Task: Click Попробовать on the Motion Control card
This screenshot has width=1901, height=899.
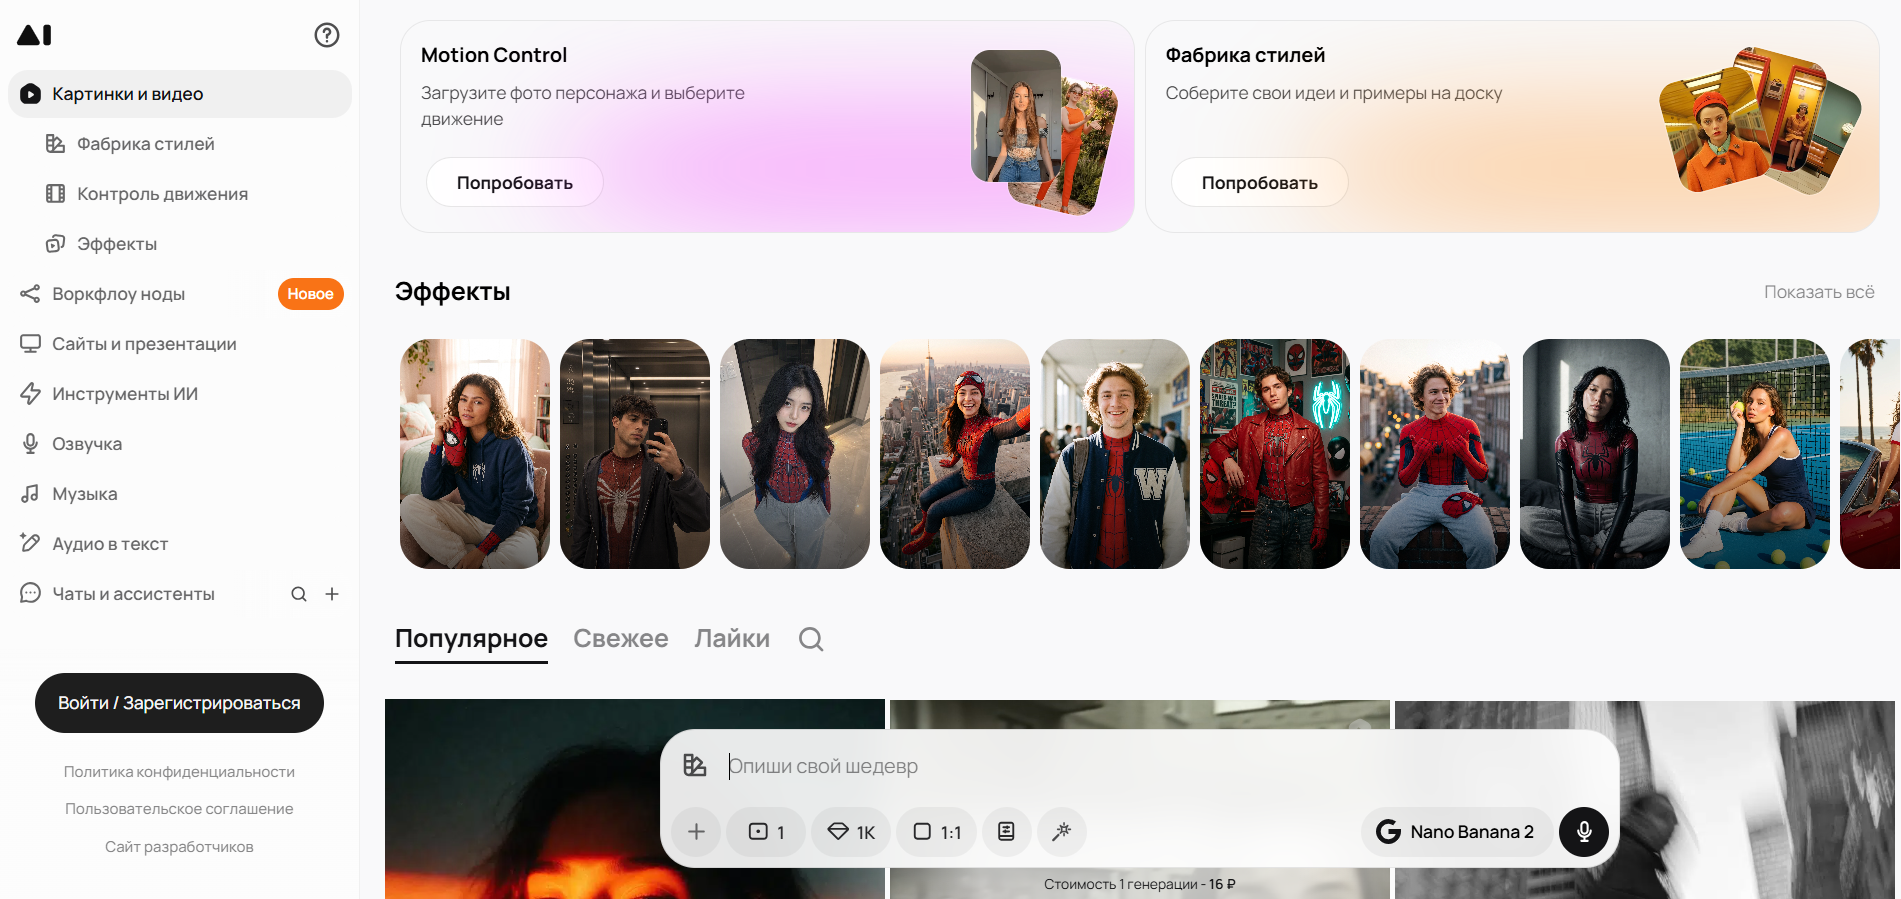Action: pyautogui.click(x=515, y=183)
